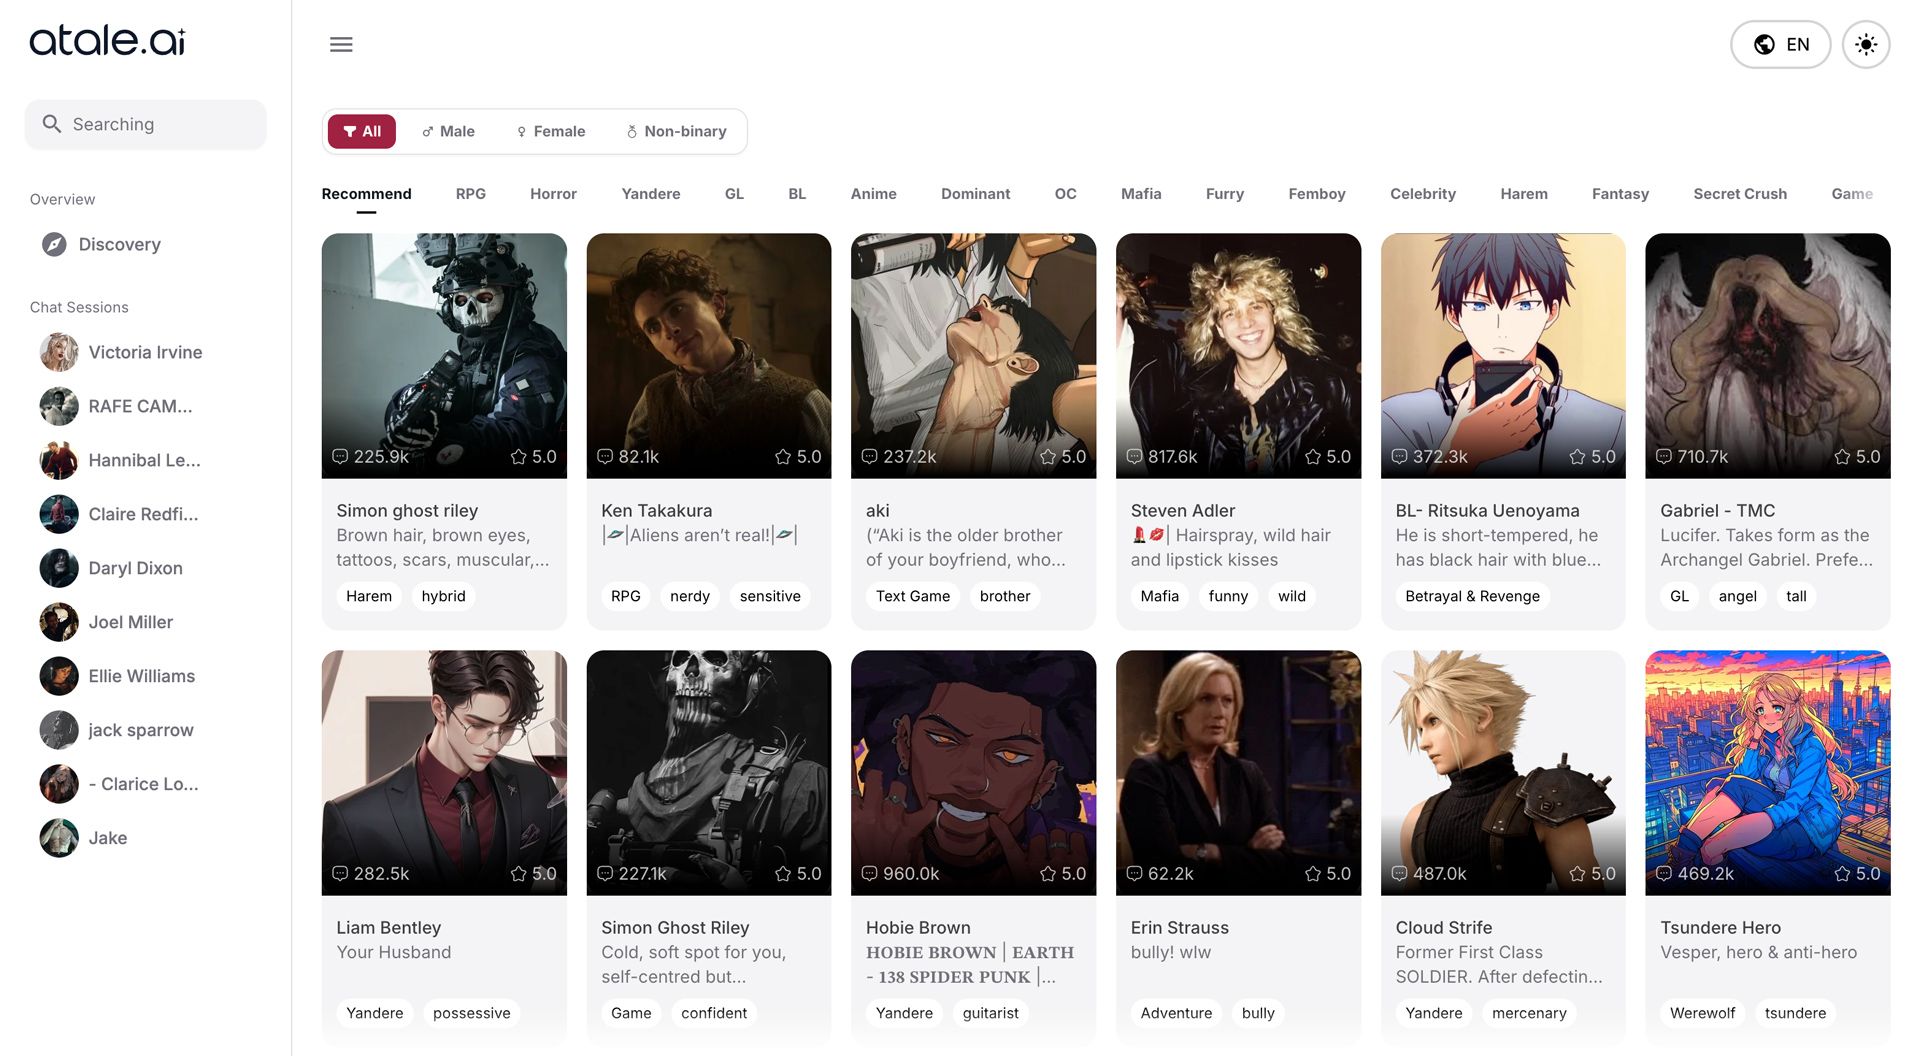The image size is (1920, 1056).
Task: Open the atale.ai logo
Action: (x=106, y=42)
